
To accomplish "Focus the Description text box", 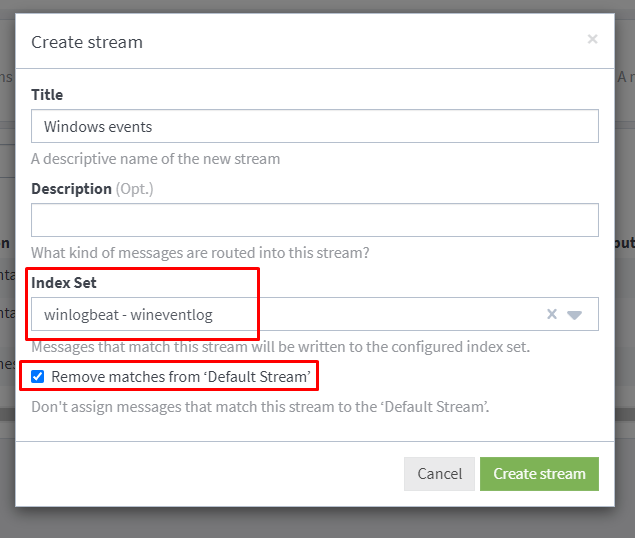I will click(x=314, y=220).
